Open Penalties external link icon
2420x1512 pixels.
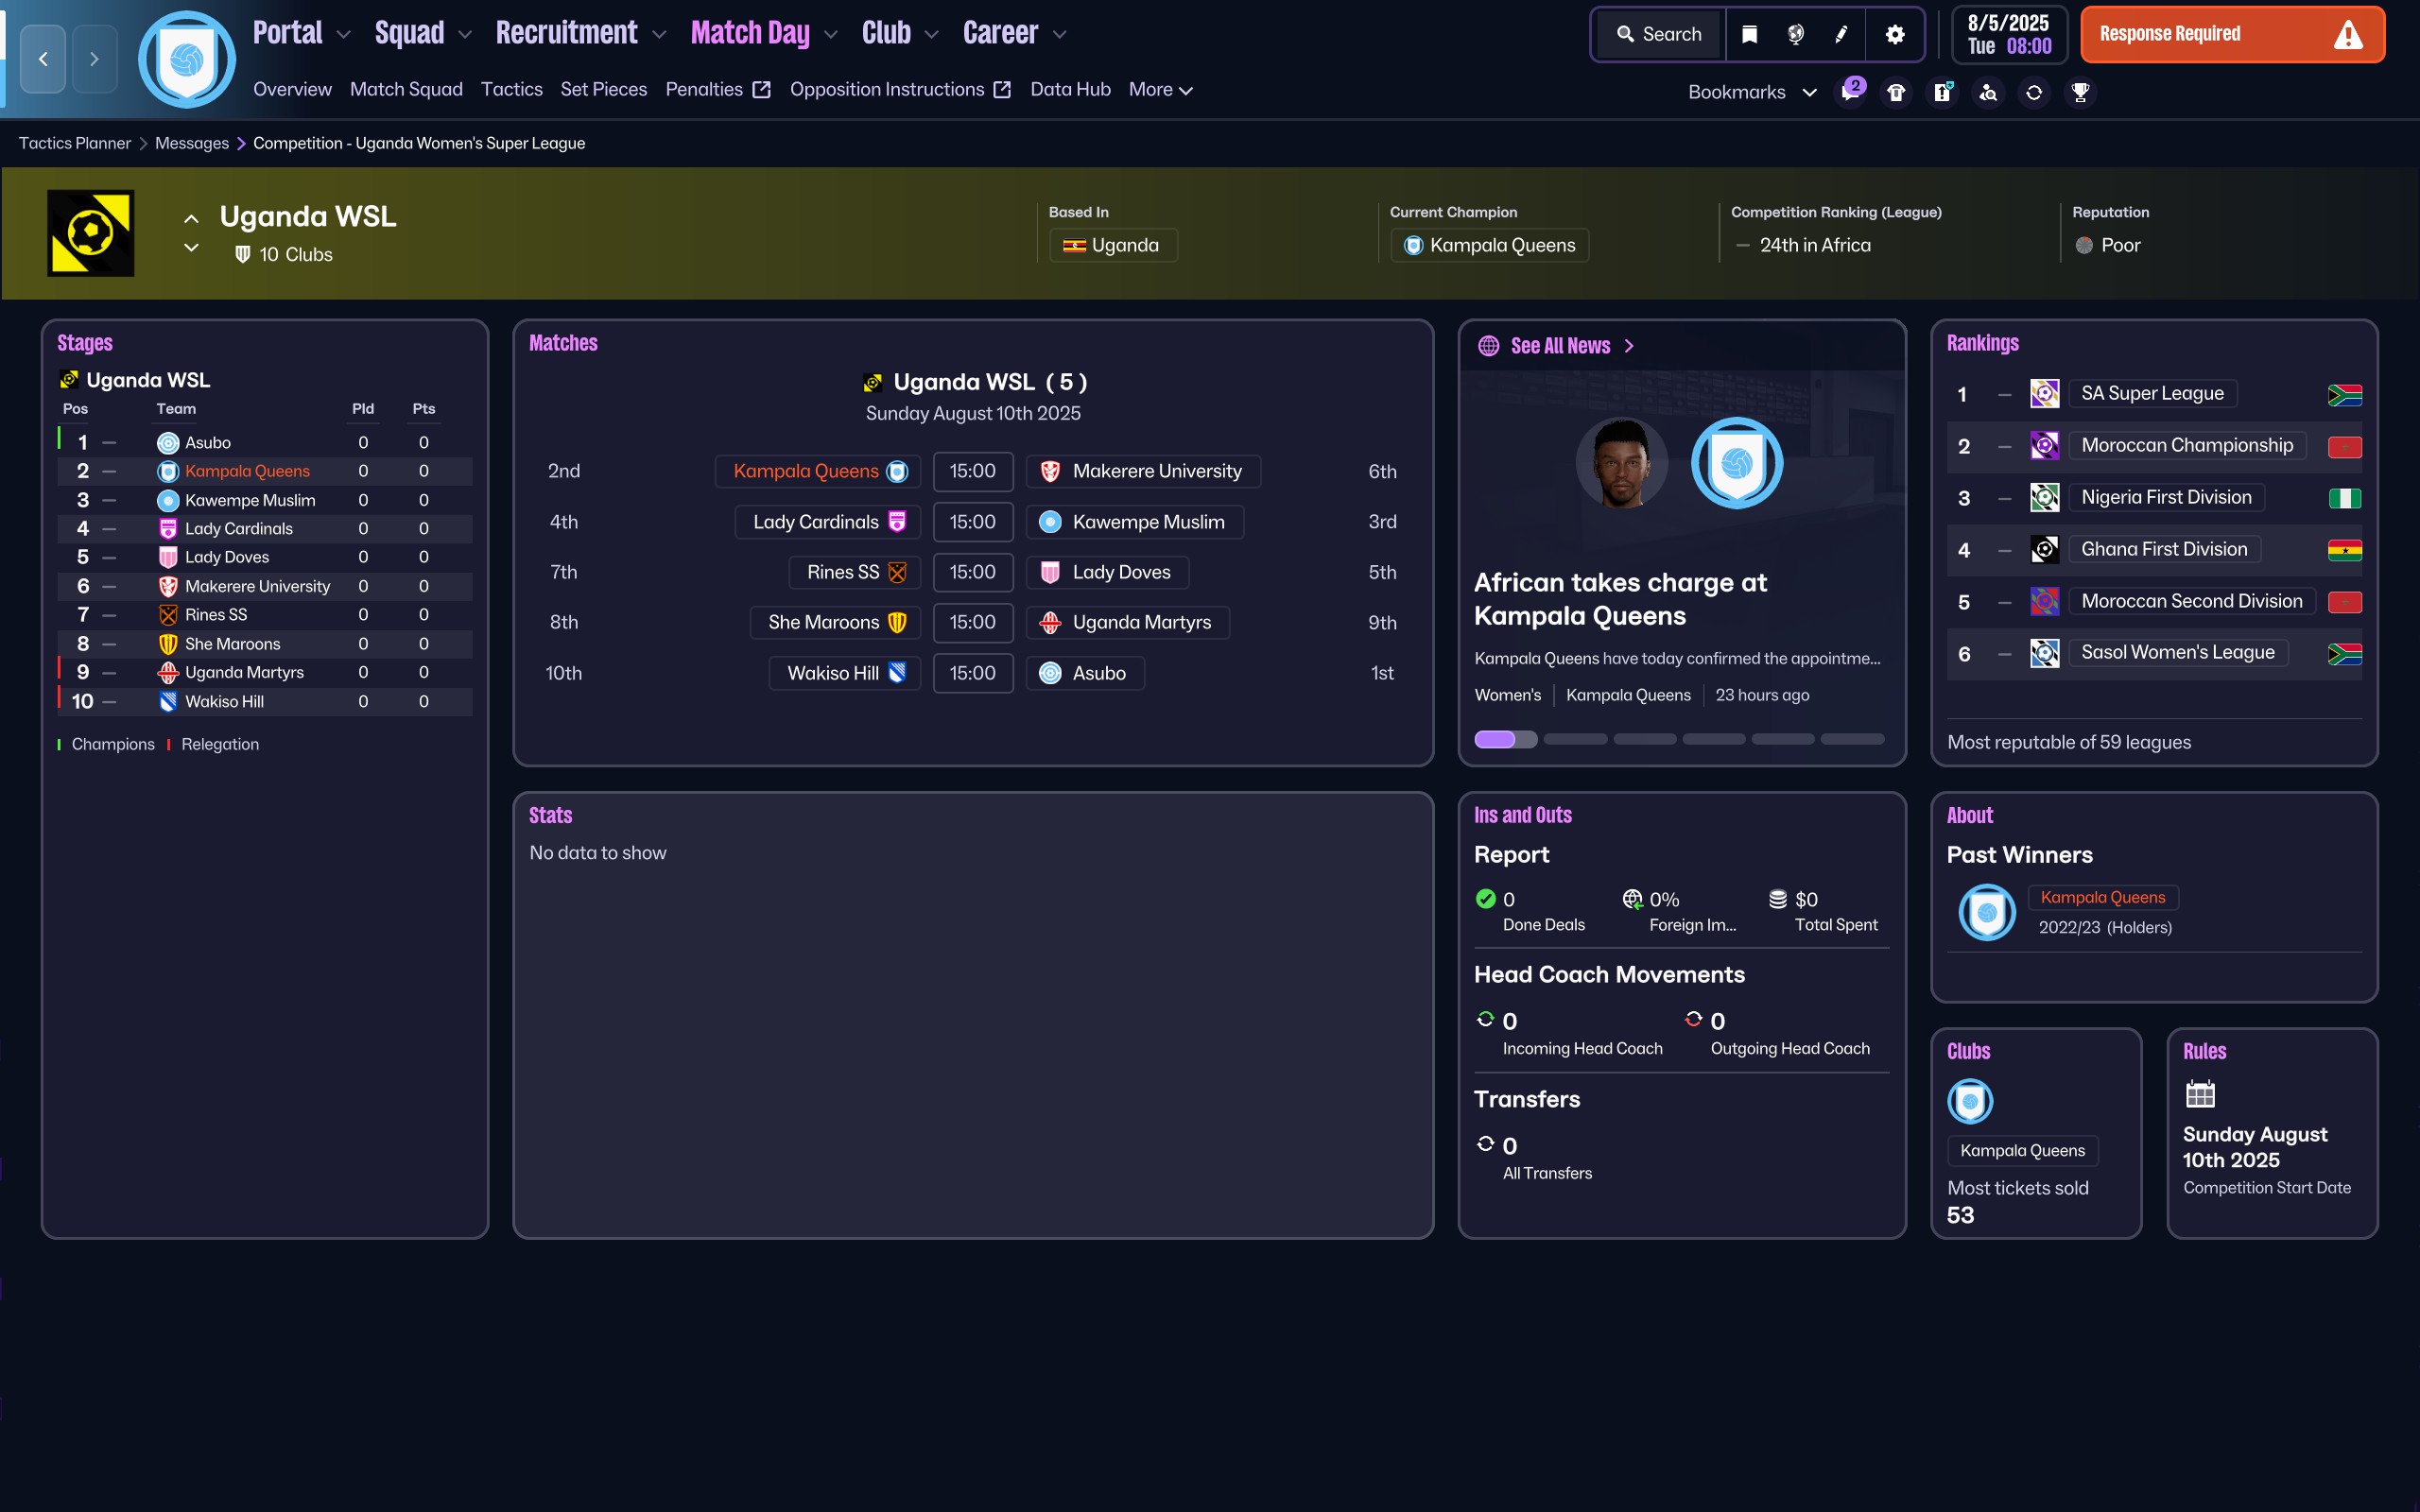761,90
